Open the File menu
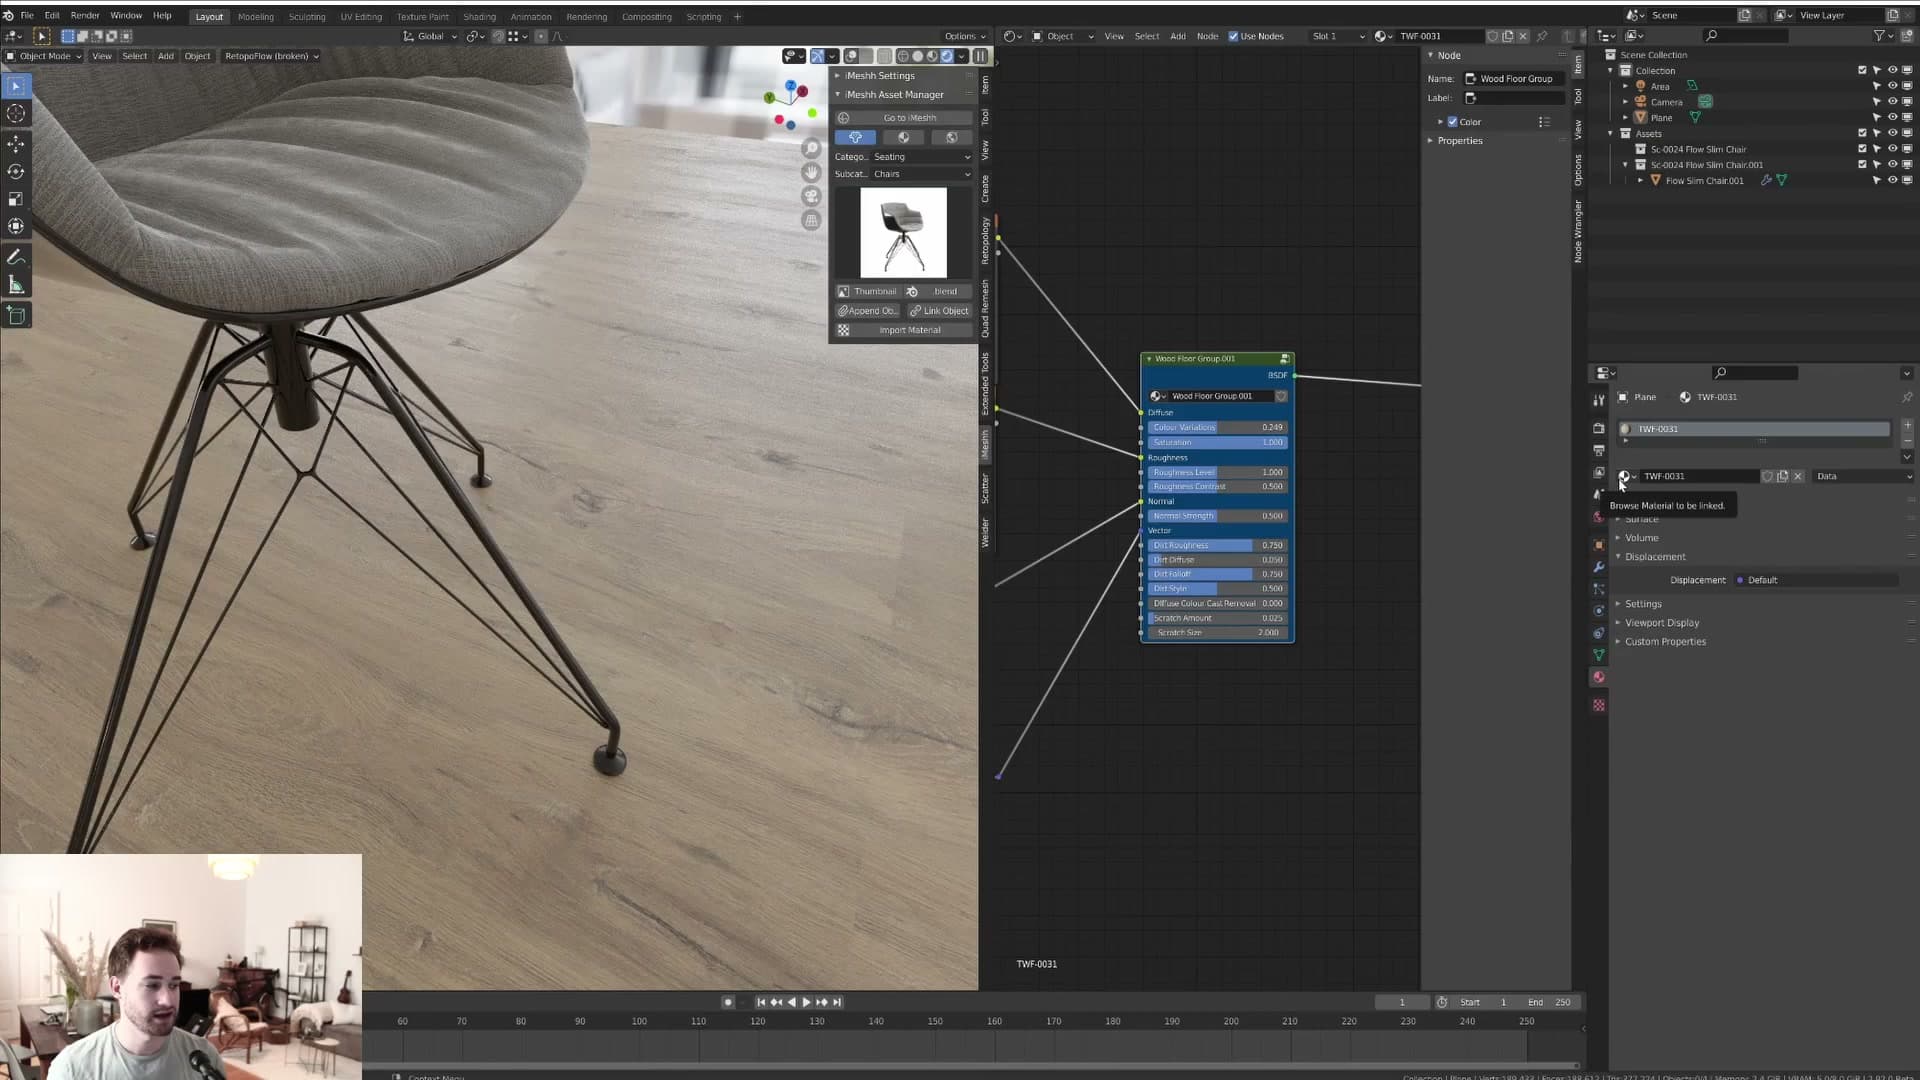The image size is (1920, 1080). tap(27, 16)
